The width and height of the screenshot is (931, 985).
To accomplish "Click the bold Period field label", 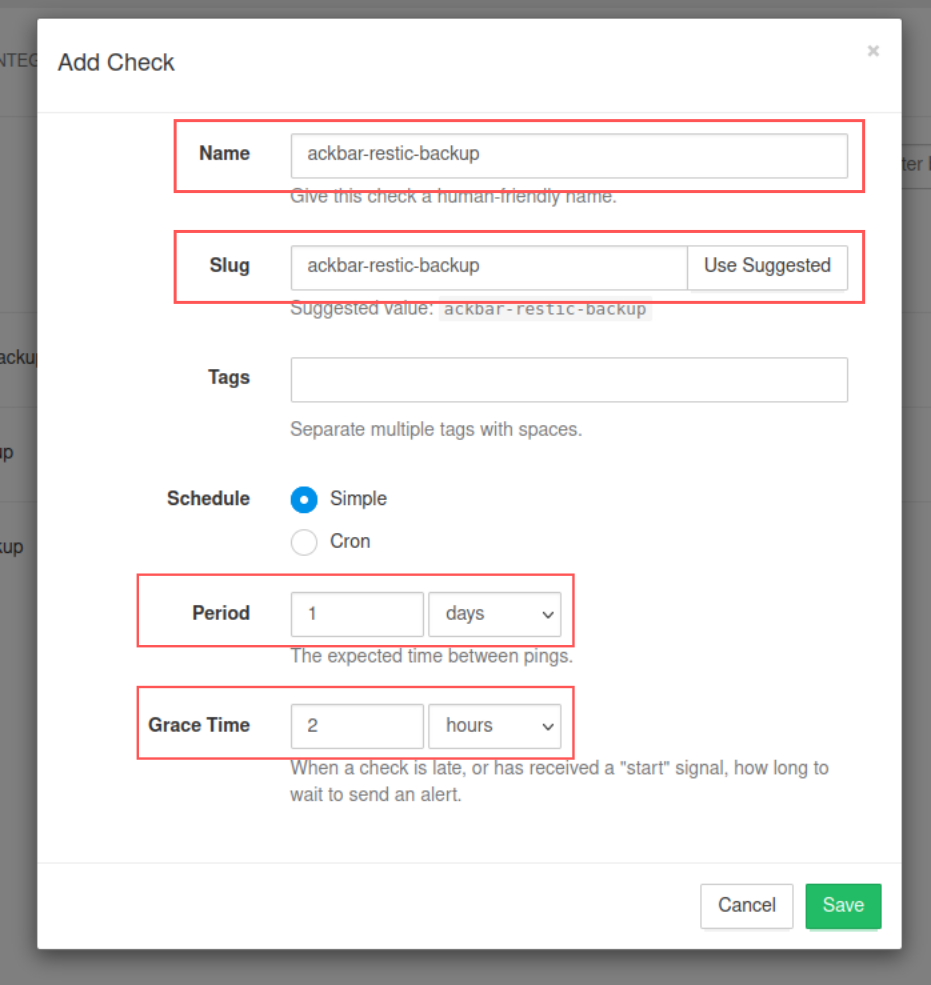I will 221,613.
